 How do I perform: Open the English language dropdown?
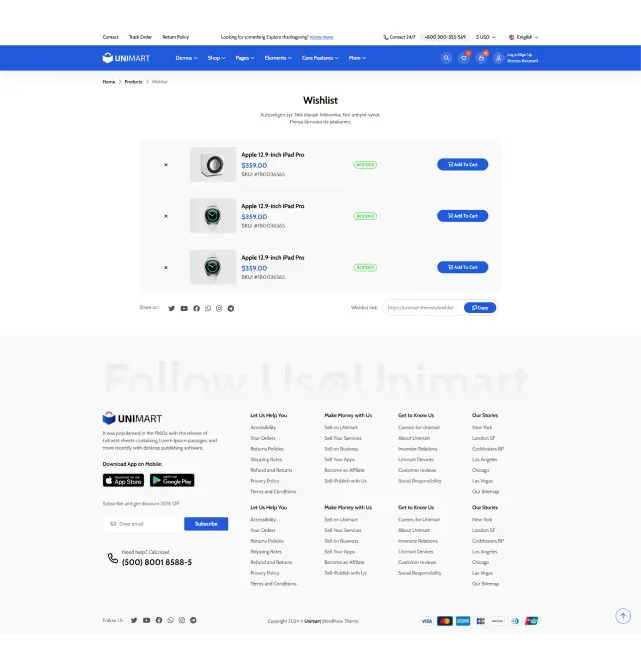tap(523, 37)
